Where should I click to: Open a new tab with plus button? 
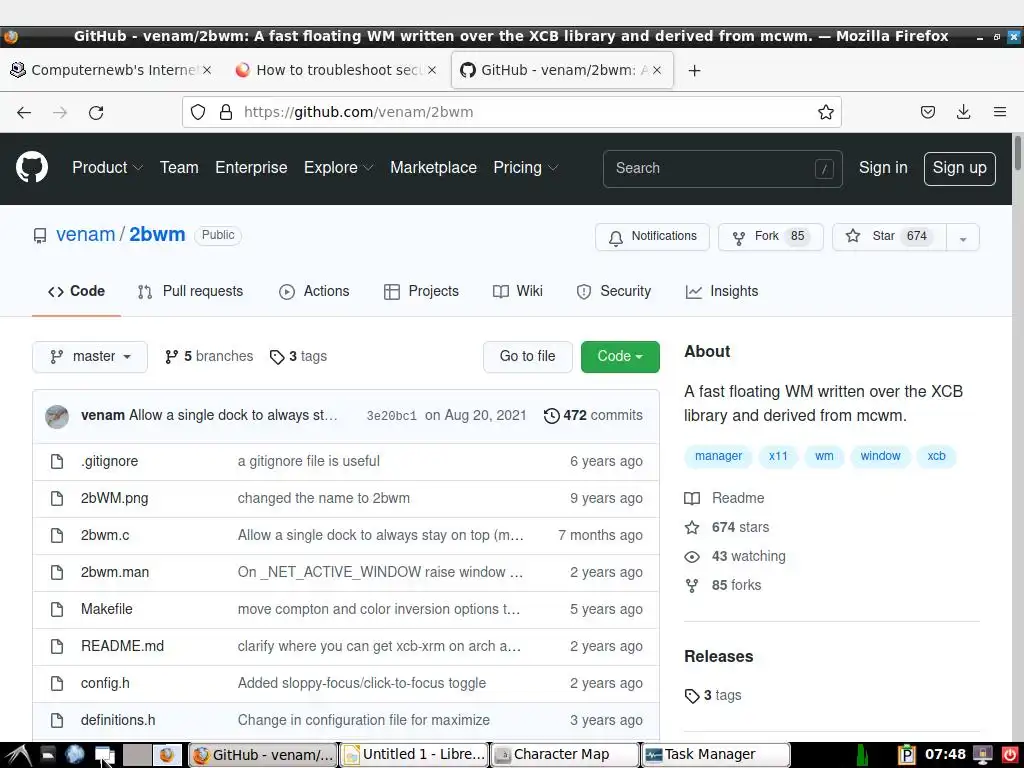click(694, 71)
